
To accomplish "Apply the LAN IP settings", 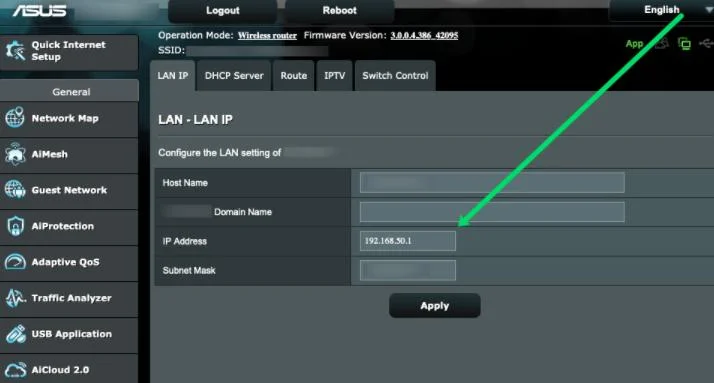I will pos(435,306).
